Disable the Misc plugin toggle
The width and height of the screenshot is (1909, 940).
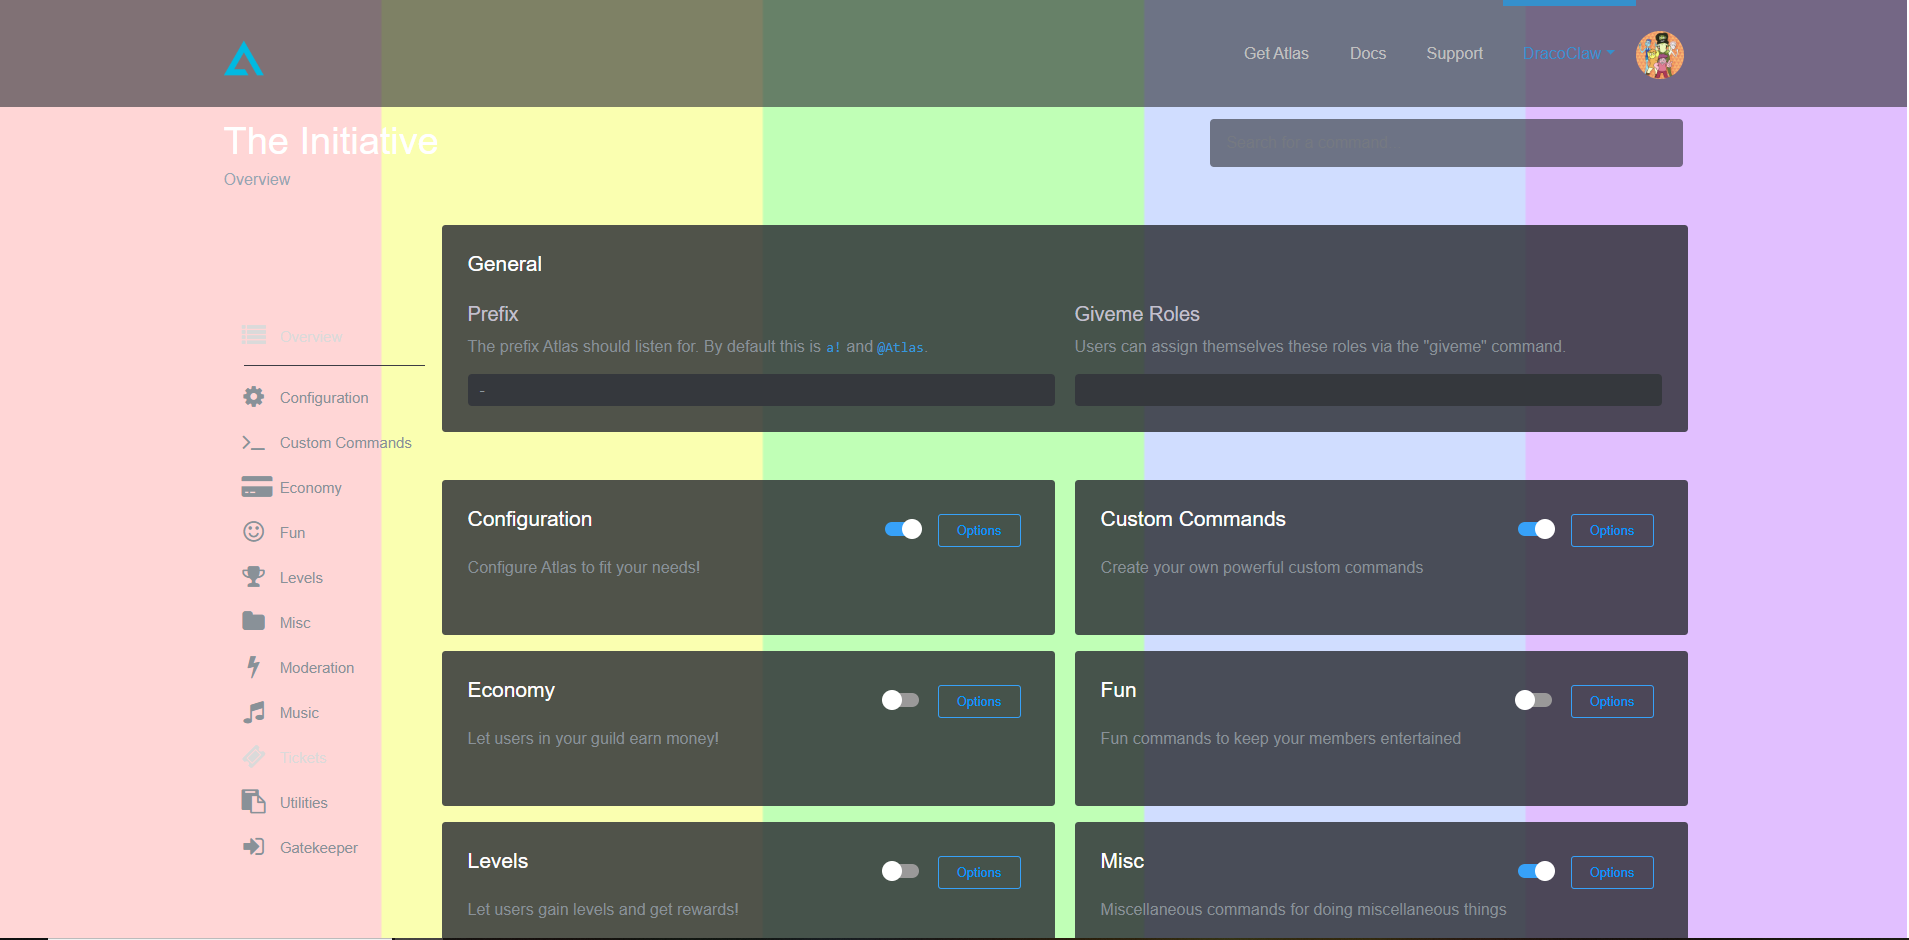point(1536,871)
